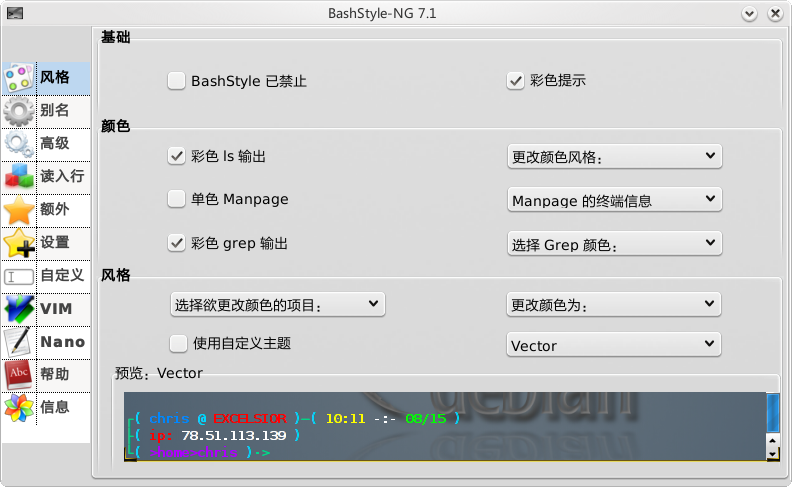The image size is (792, 487).
Task: Open the 更改颜色风格 dropdown
Action: pos(614,157)
